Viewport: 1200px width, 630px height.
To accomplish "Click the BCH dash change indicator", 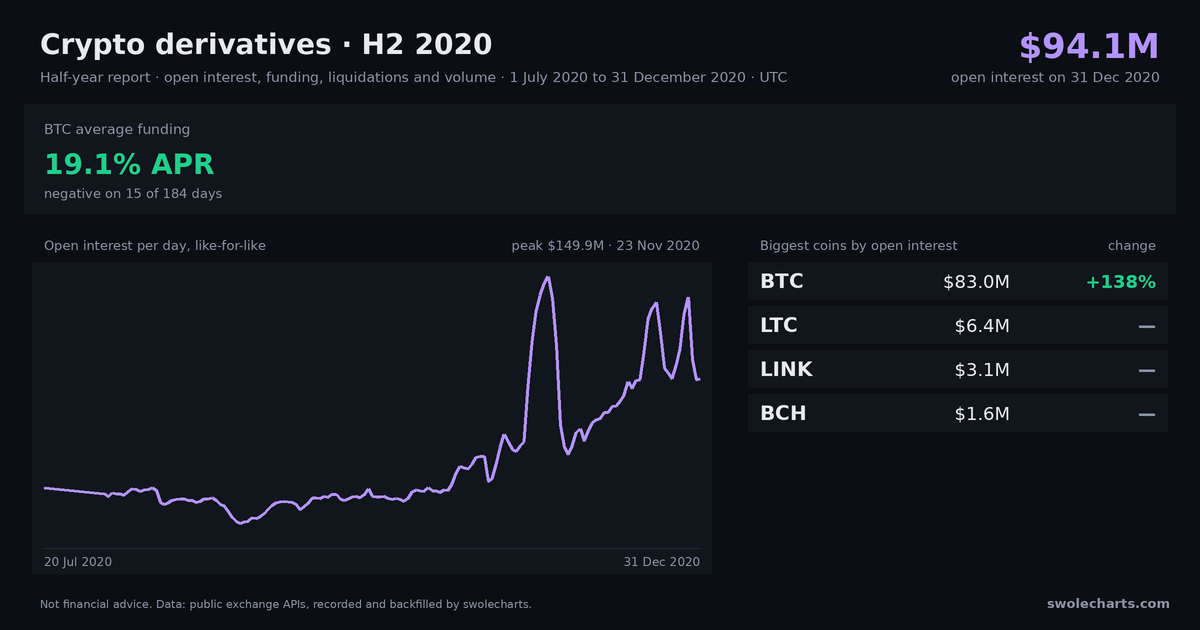I will click(1147, 414).
